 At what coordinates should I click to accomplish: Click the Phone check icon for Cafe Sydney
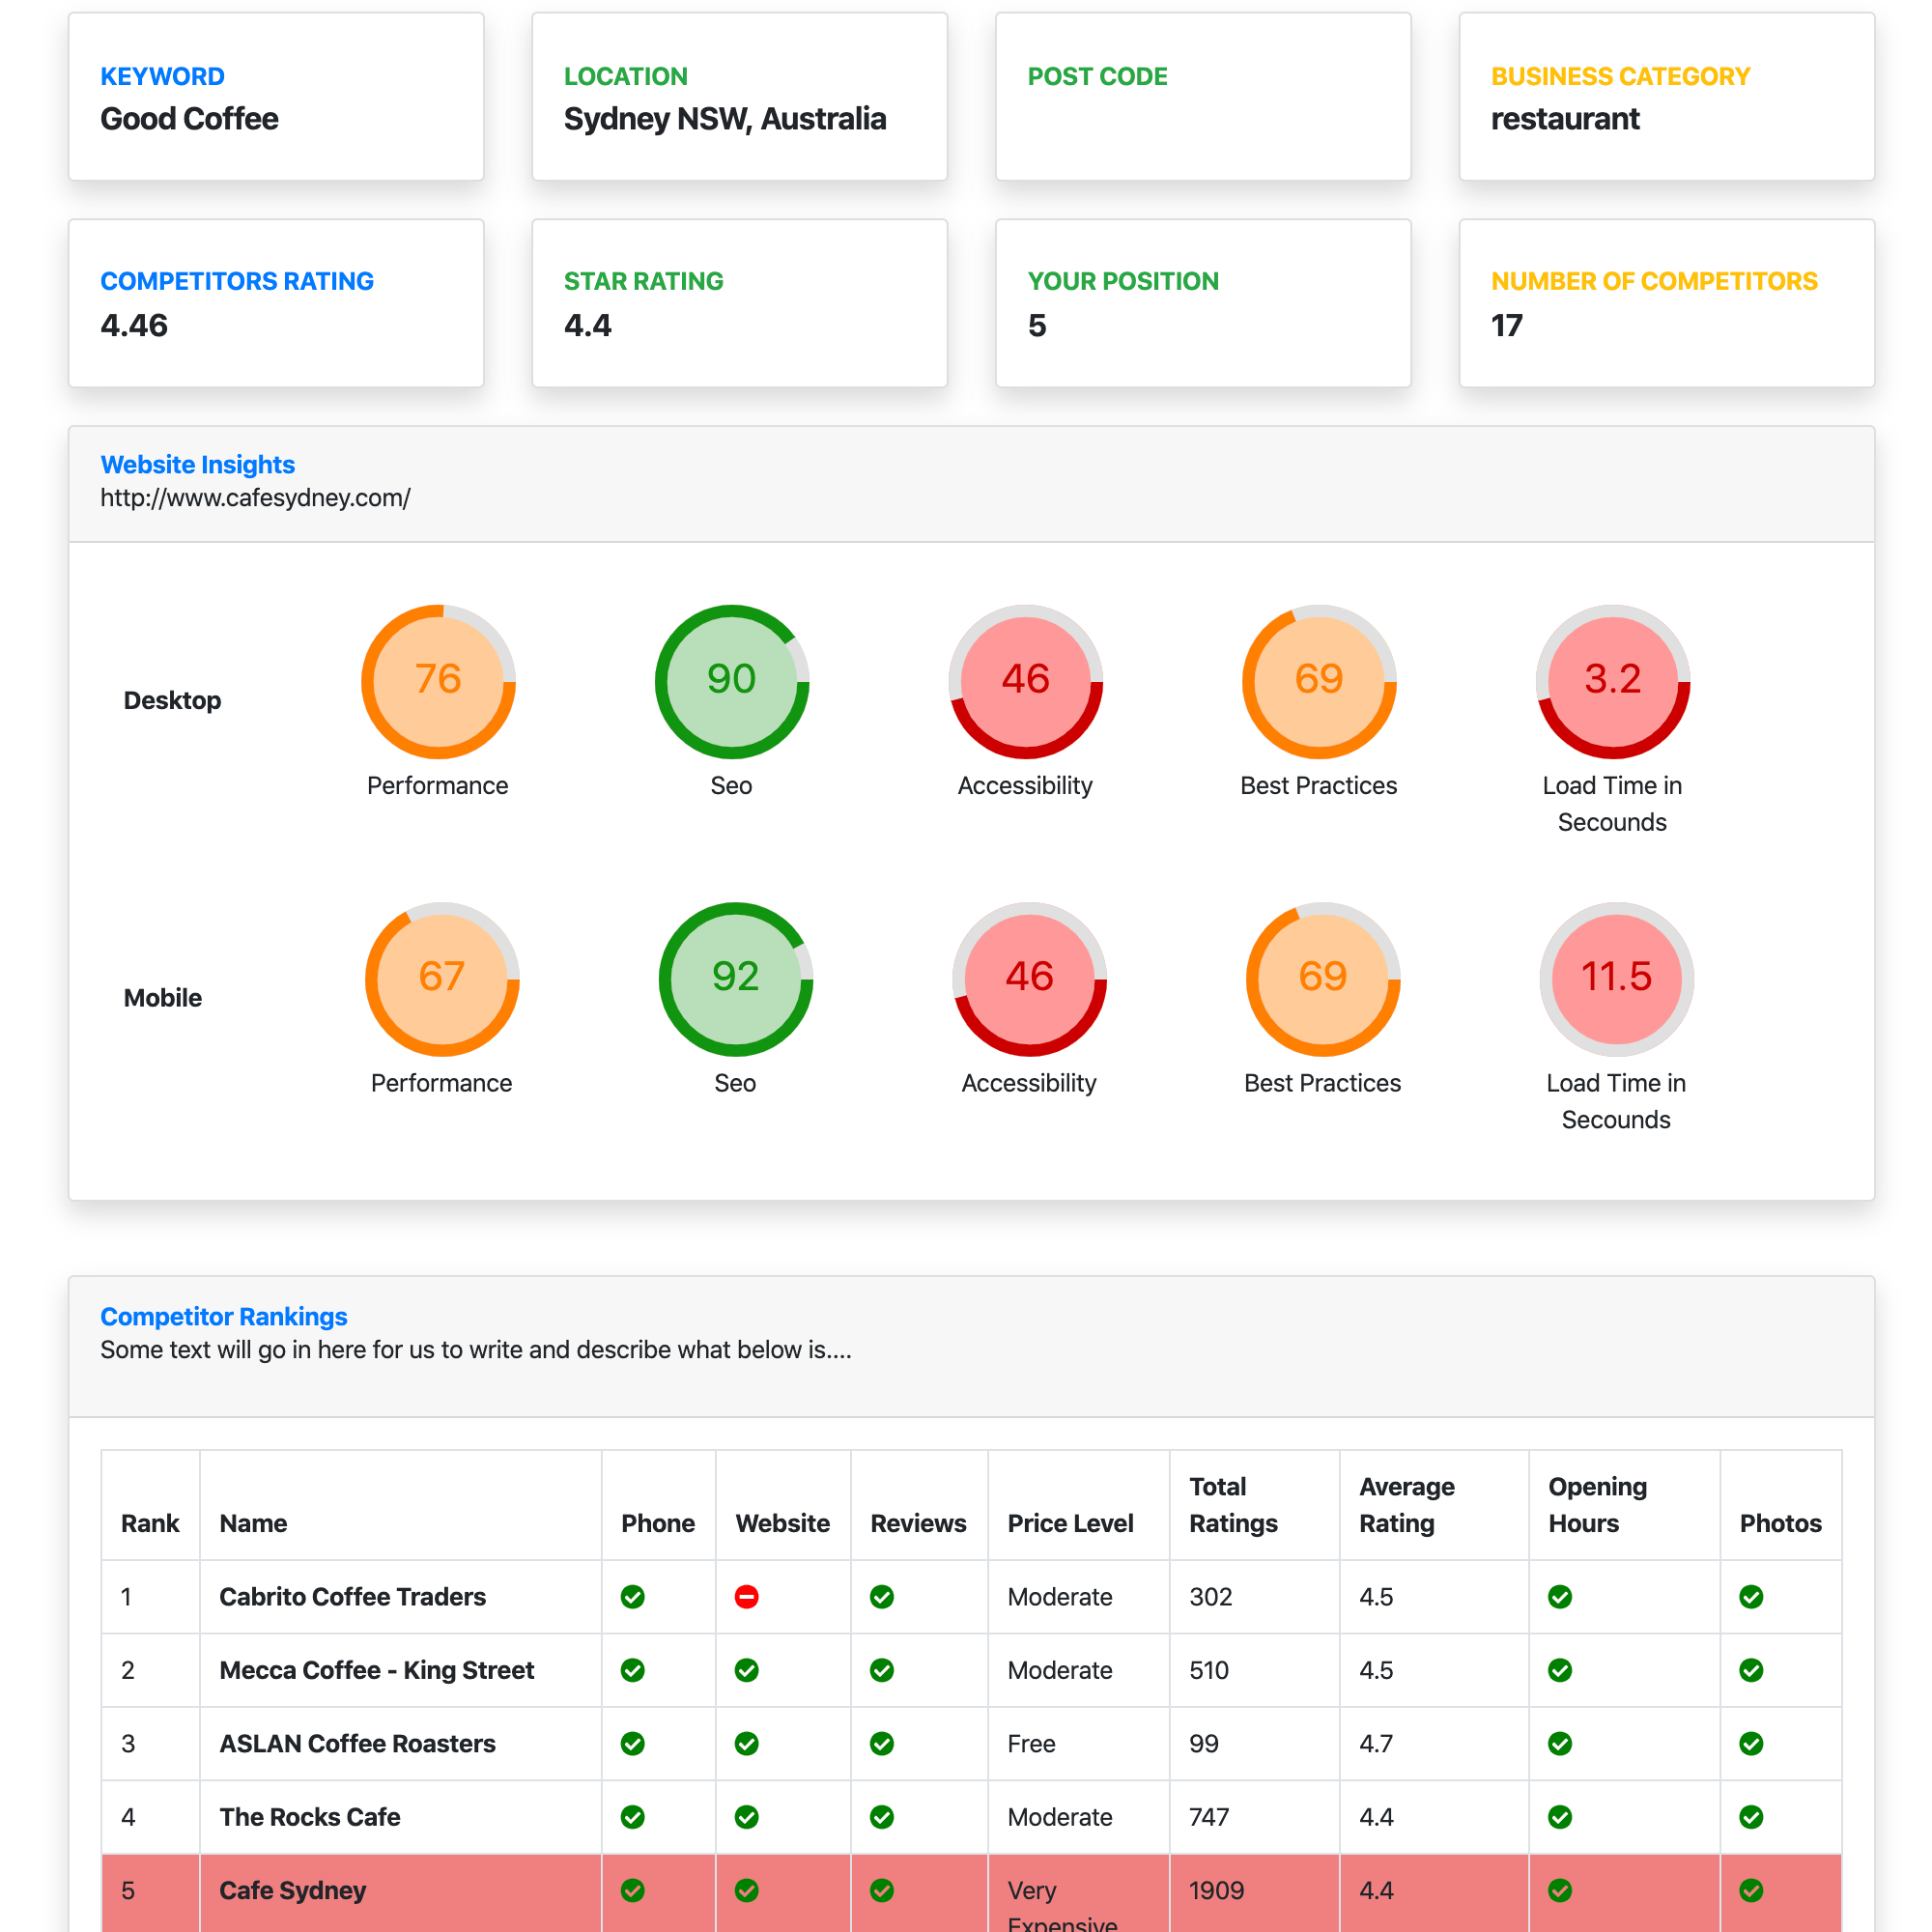[631, 1890]
